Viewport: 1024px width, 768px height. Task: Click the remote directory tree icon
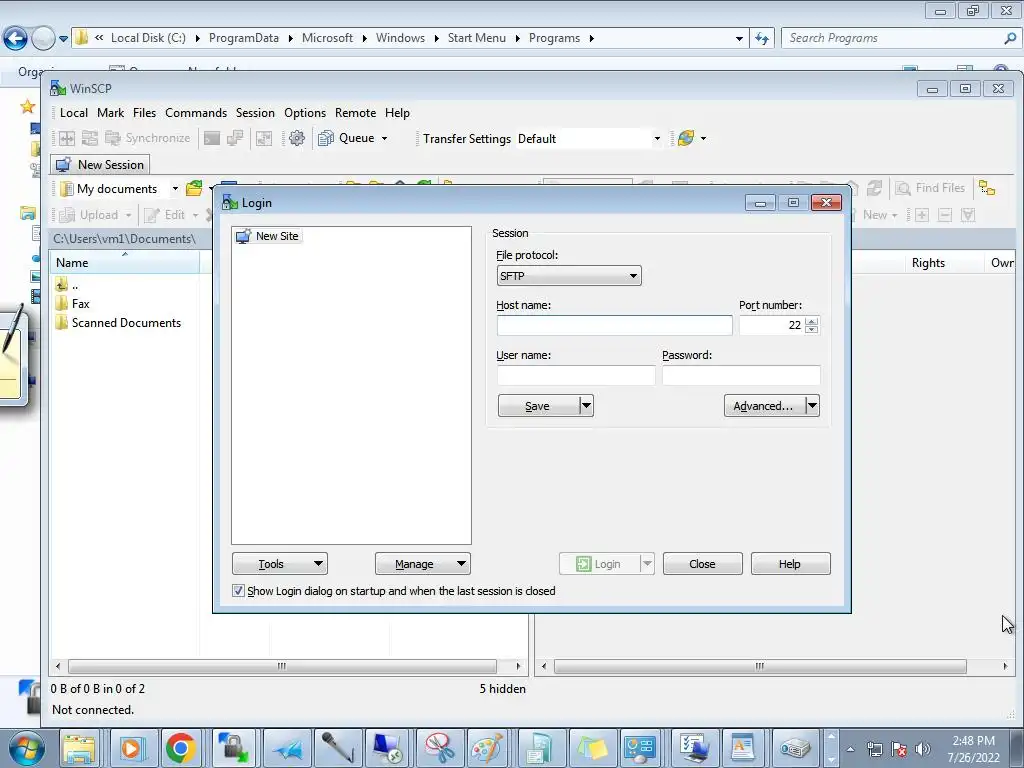987,188
